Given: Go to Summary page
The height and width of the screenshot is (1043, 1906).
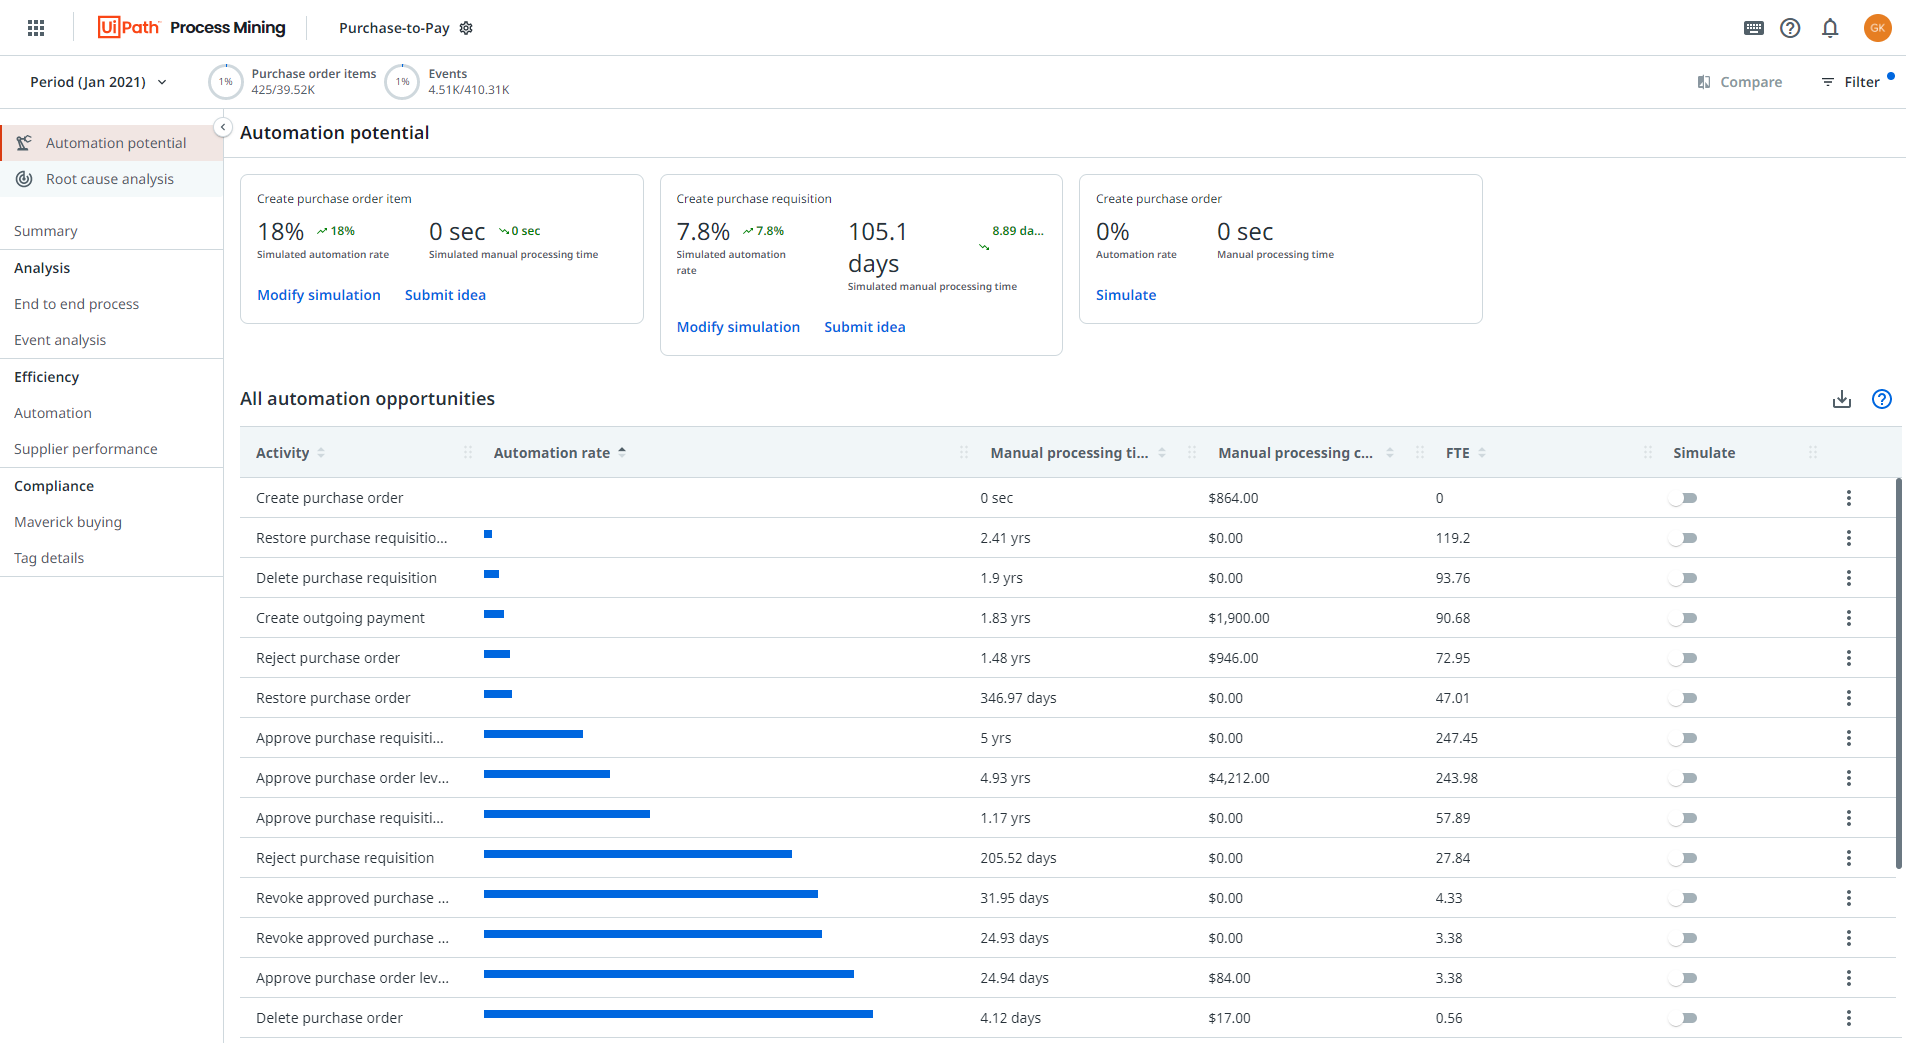Looking at the screenshot, I should 46,231.
